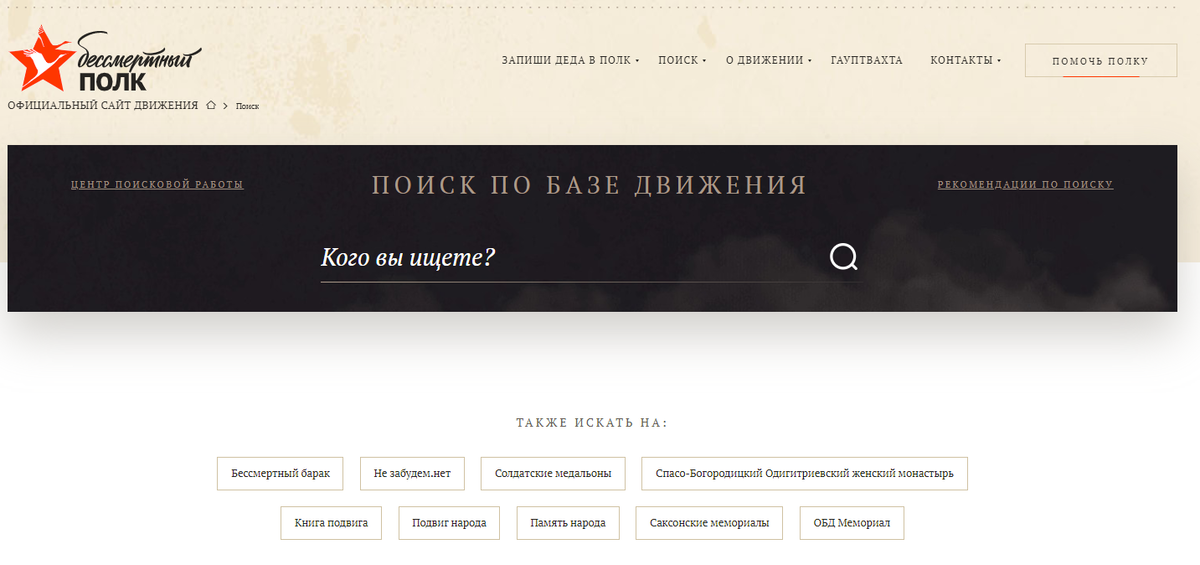This screenshot has height=565, width=1200.
Task: Click the ПОМОЧЬ ПОЛКУ button
Action: click(1100, 61)
